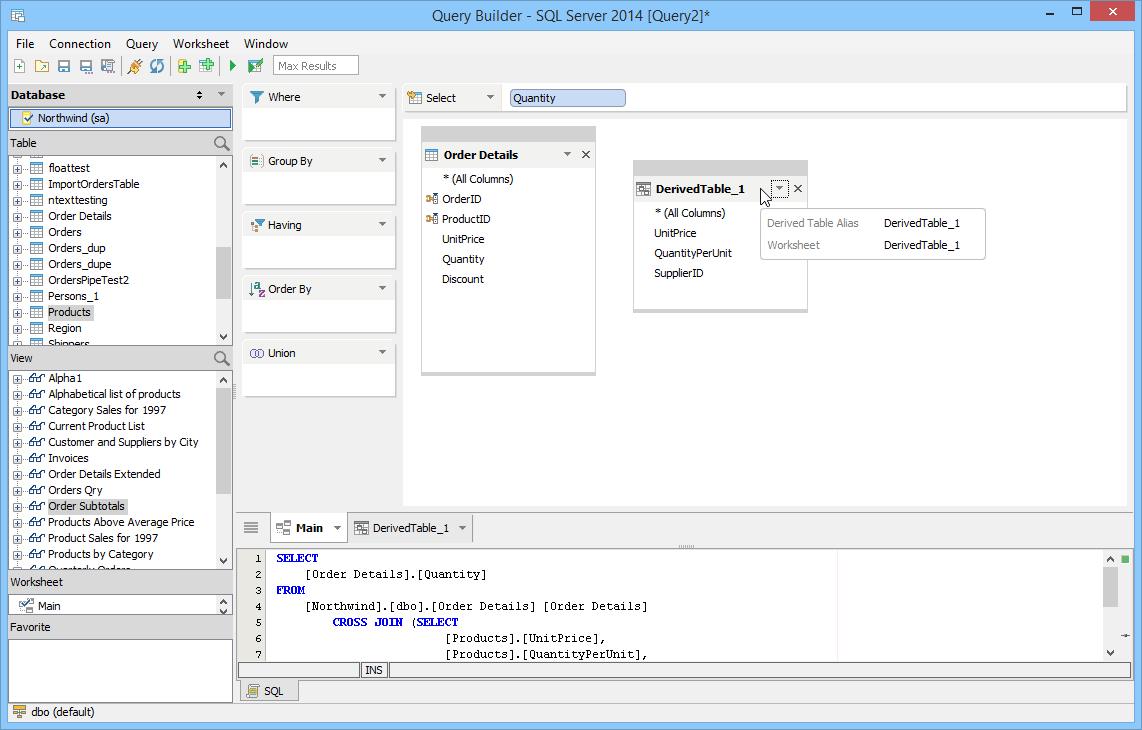Open the Worksheet menu
The height and width of the screenshot is (730, 1142).
[x=200, y=44]
